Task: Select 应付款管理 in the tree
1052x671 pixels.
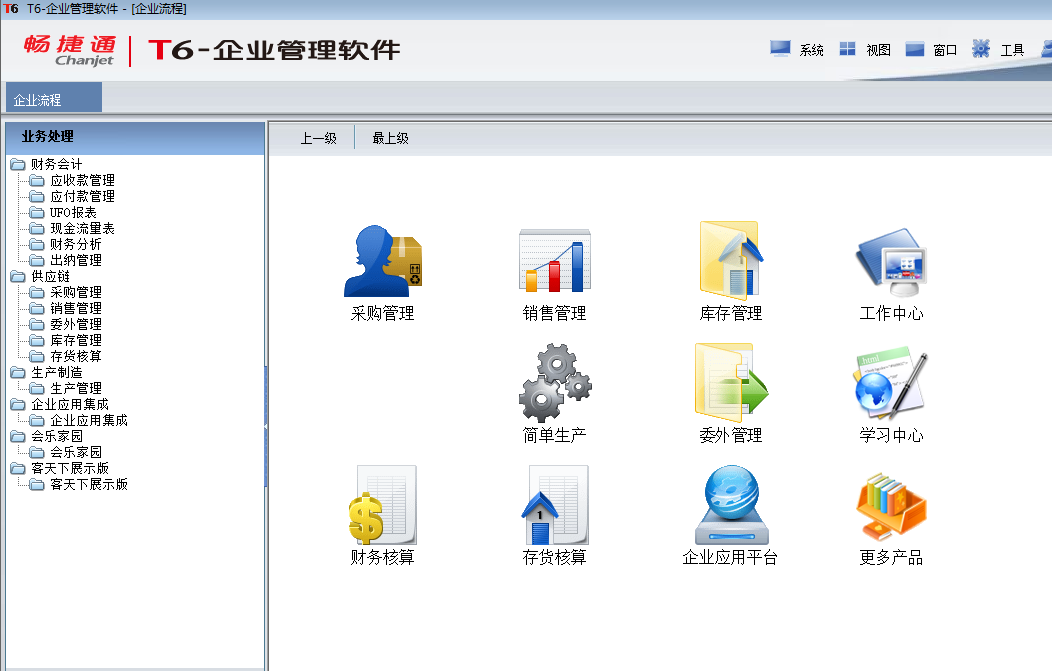Action: coord(83,197)
